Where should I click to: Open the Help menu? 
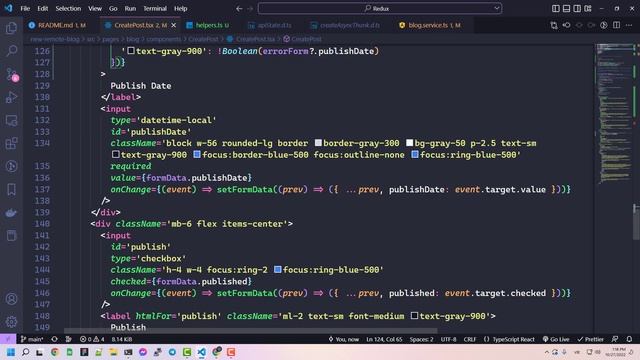point(180,9)
